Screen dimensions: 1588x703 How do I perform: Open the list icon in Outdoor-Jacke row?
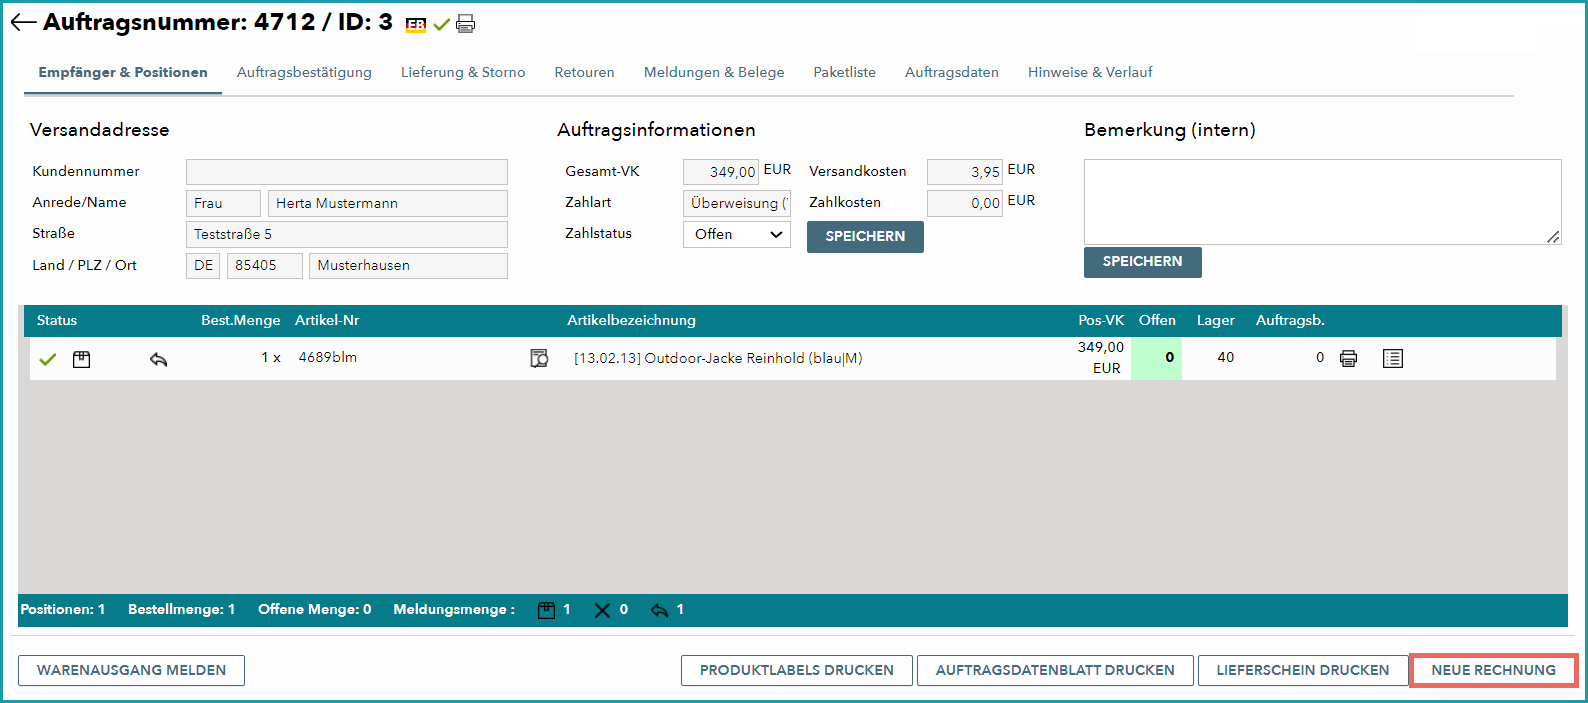pyautogui.click(x=1393, y=358)
